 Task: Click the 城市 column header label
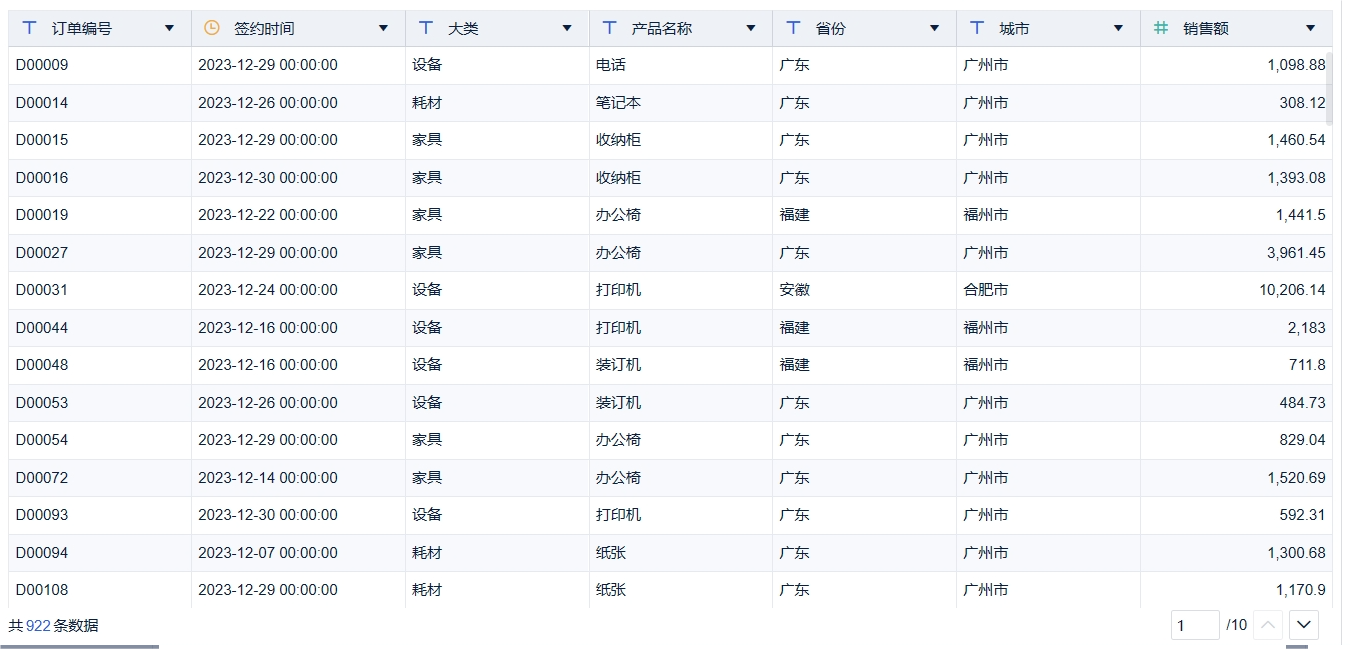pos(1014,29)
